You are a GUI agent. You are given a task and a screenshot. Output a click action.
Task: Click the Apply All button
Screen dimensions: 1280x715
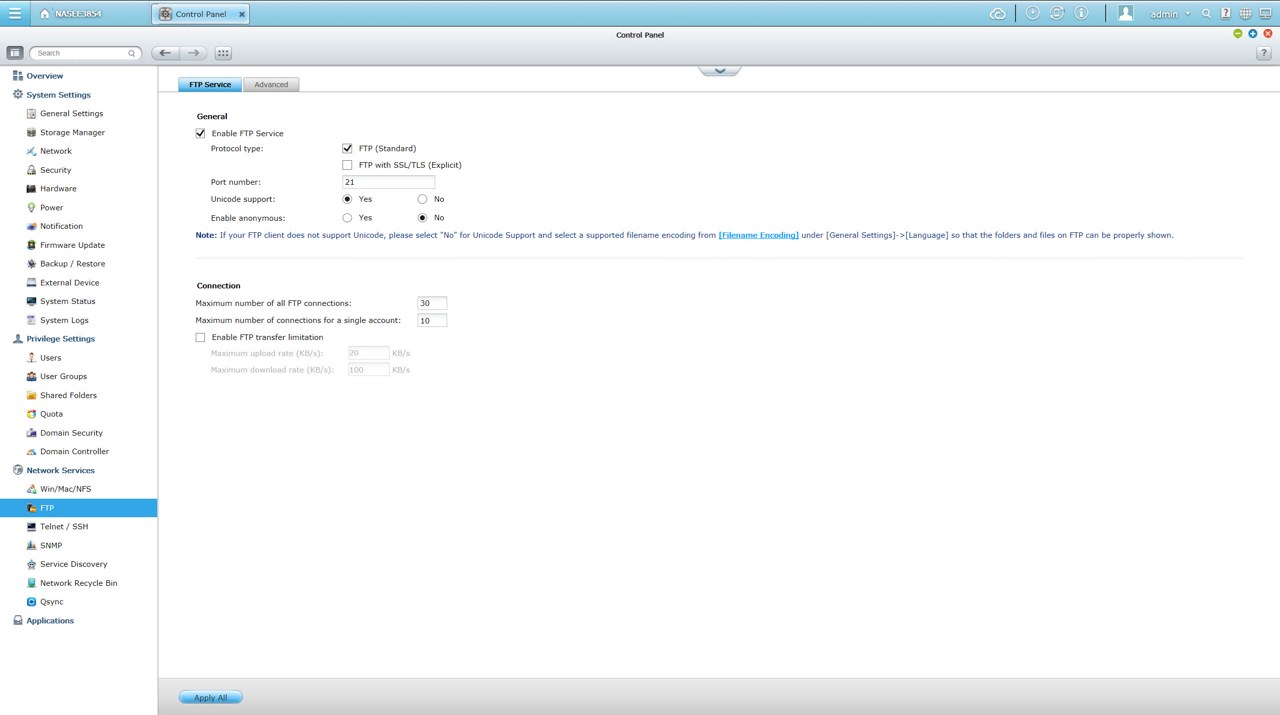210,697
